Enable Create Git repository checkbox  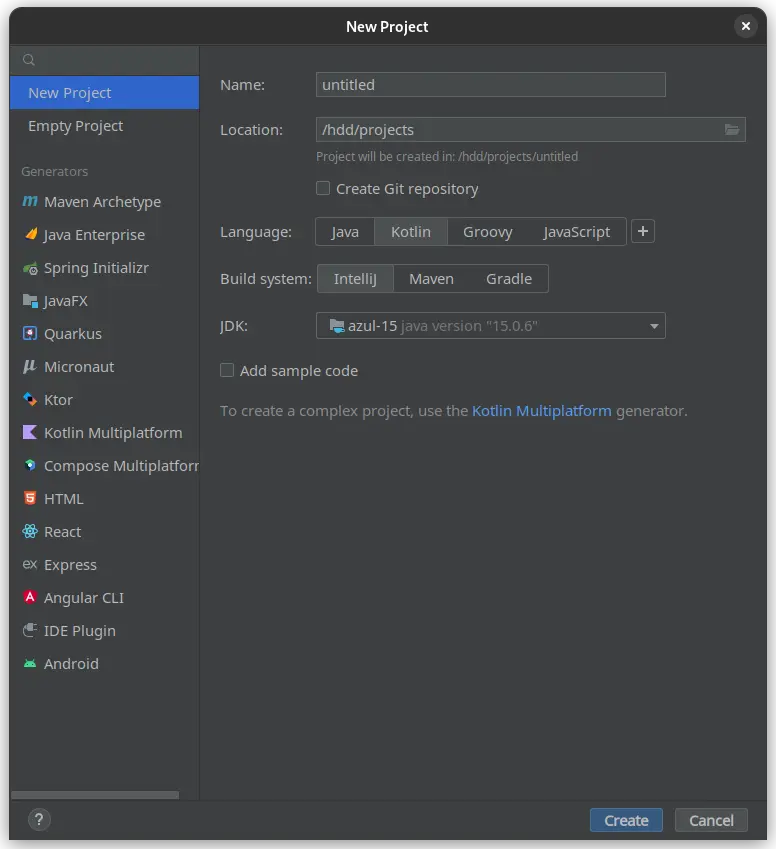323,188
